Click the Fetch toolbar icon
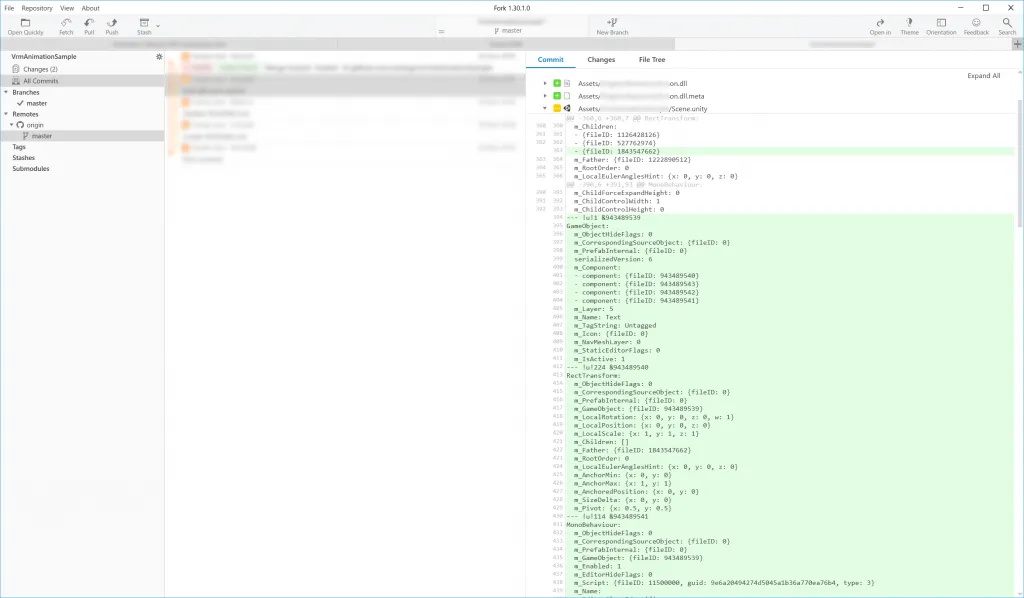The height and width of the screenshot is (598, 1024). tap(66, 26)
